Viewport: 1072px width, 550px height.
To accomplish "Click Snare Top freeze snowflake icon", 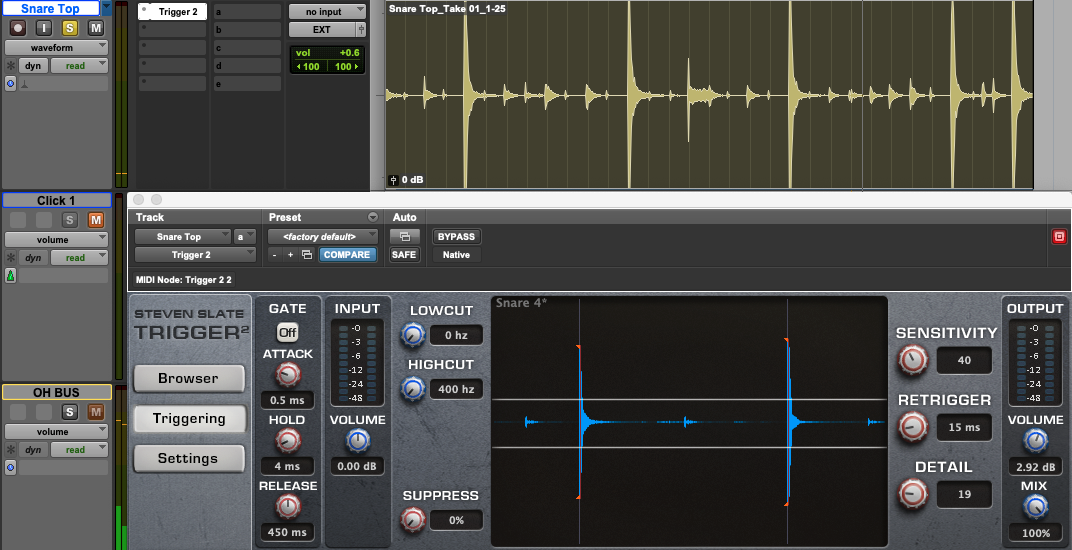I will point(11,66).
